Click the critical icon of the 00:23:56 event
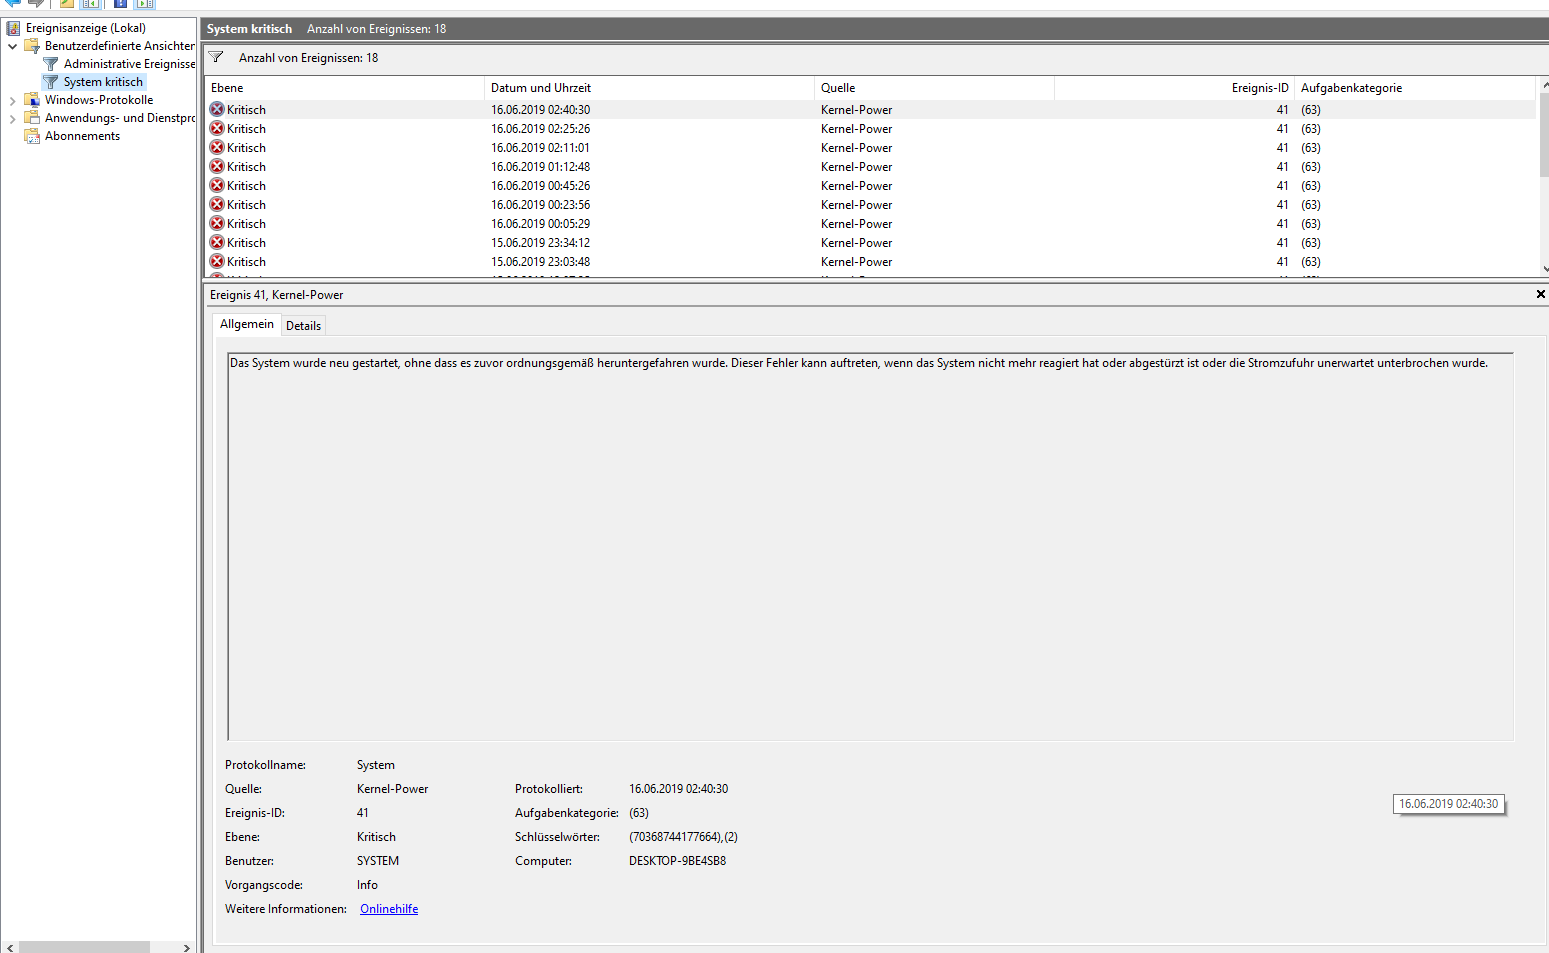The image size is (1549, 953). pos(217,204)
